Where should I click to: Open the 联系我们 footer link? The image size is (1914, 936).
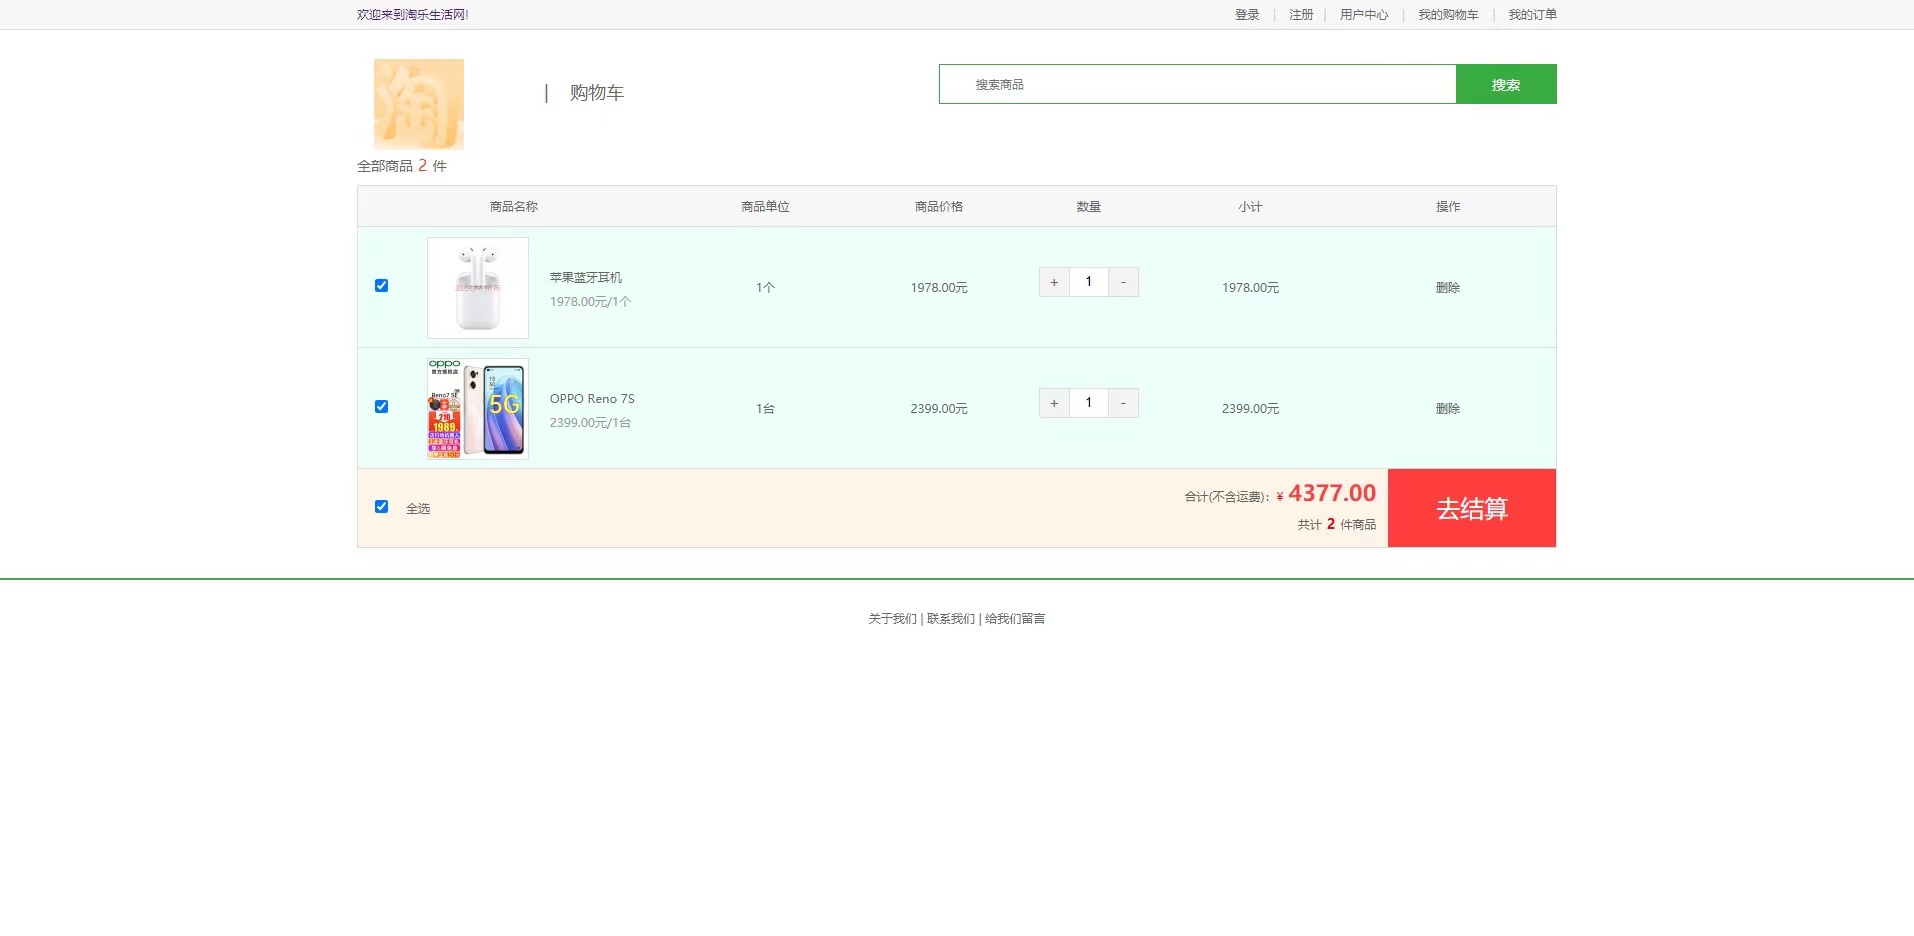click(x=950, y=619)
